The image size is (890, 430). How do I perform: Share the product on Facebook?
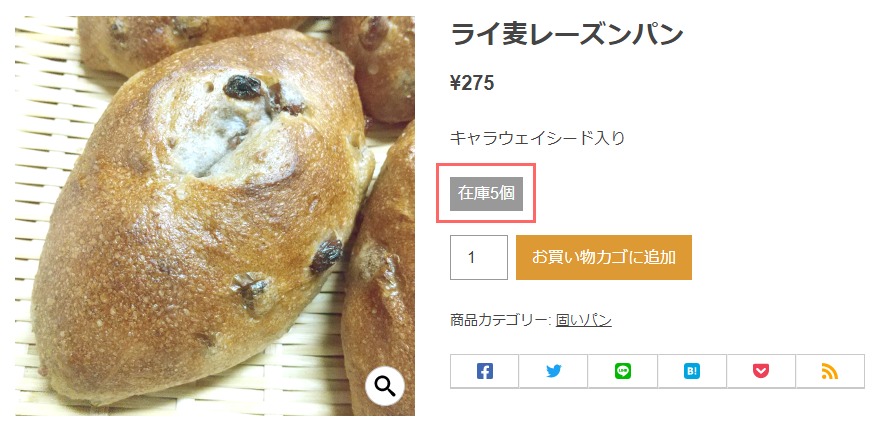484,372
